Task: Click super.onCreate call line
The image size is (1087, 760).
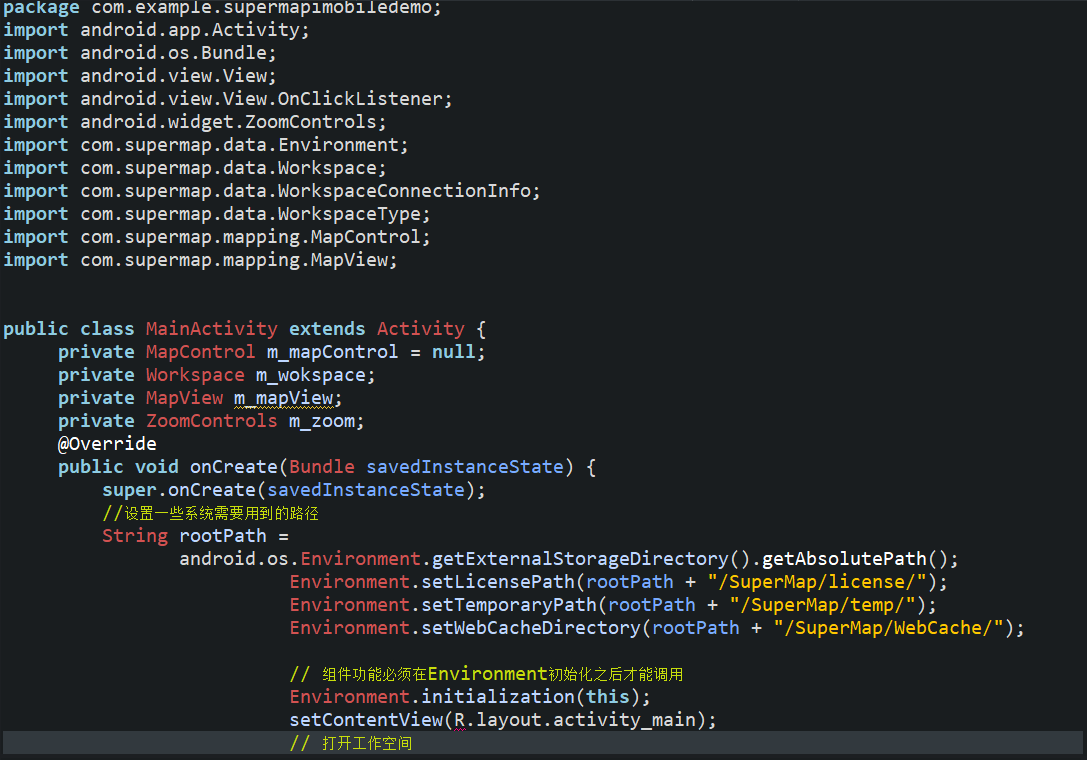Action: 294,490
